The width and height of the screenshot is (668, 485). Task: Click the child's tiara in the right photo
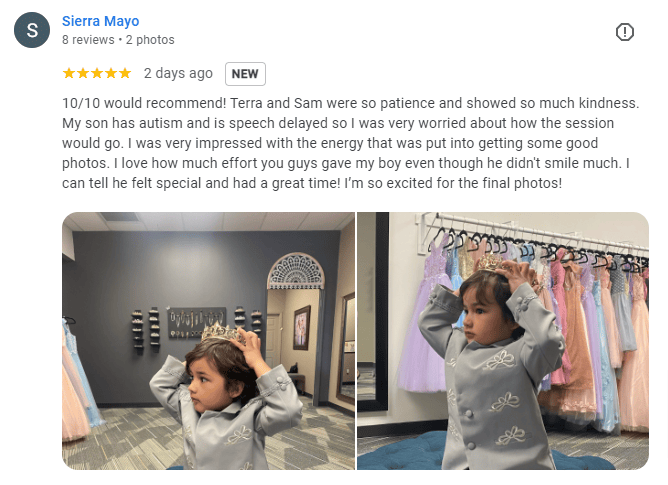(x=490, y=263)
